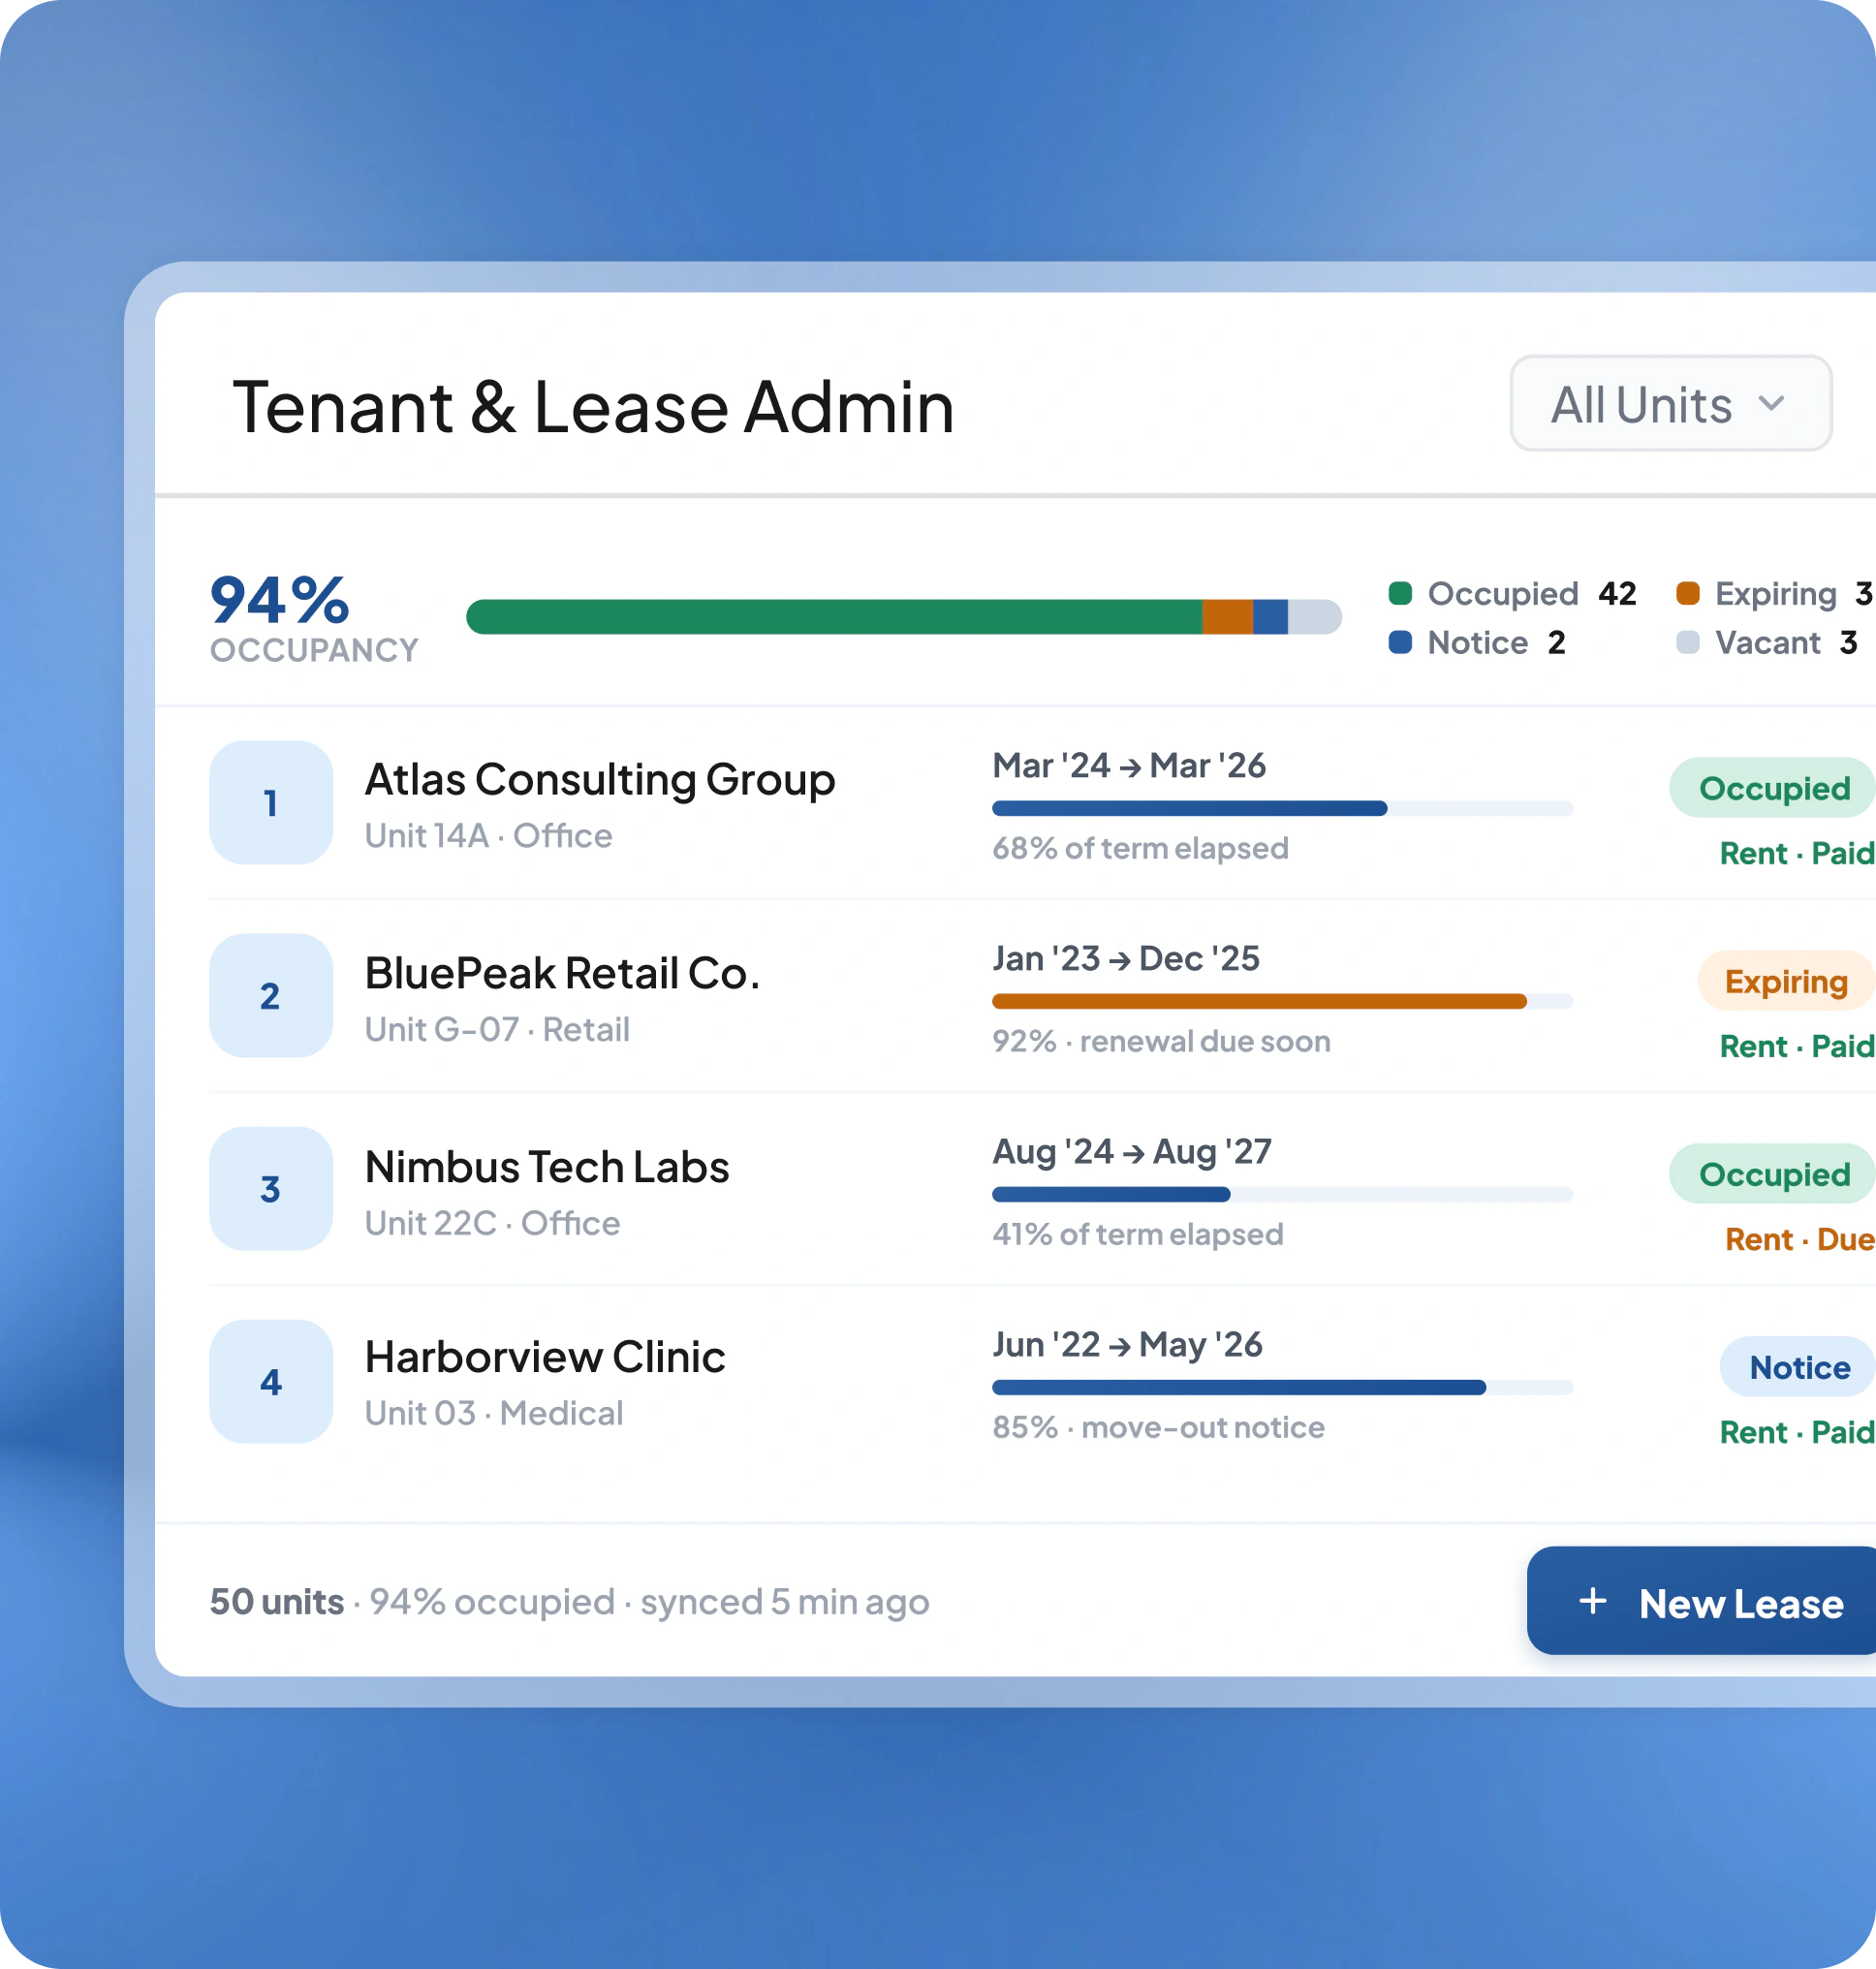Click Occupied 42 legend entry
The width and height of the screenshot is (1876, 1969).
(x=1513, y=593)
